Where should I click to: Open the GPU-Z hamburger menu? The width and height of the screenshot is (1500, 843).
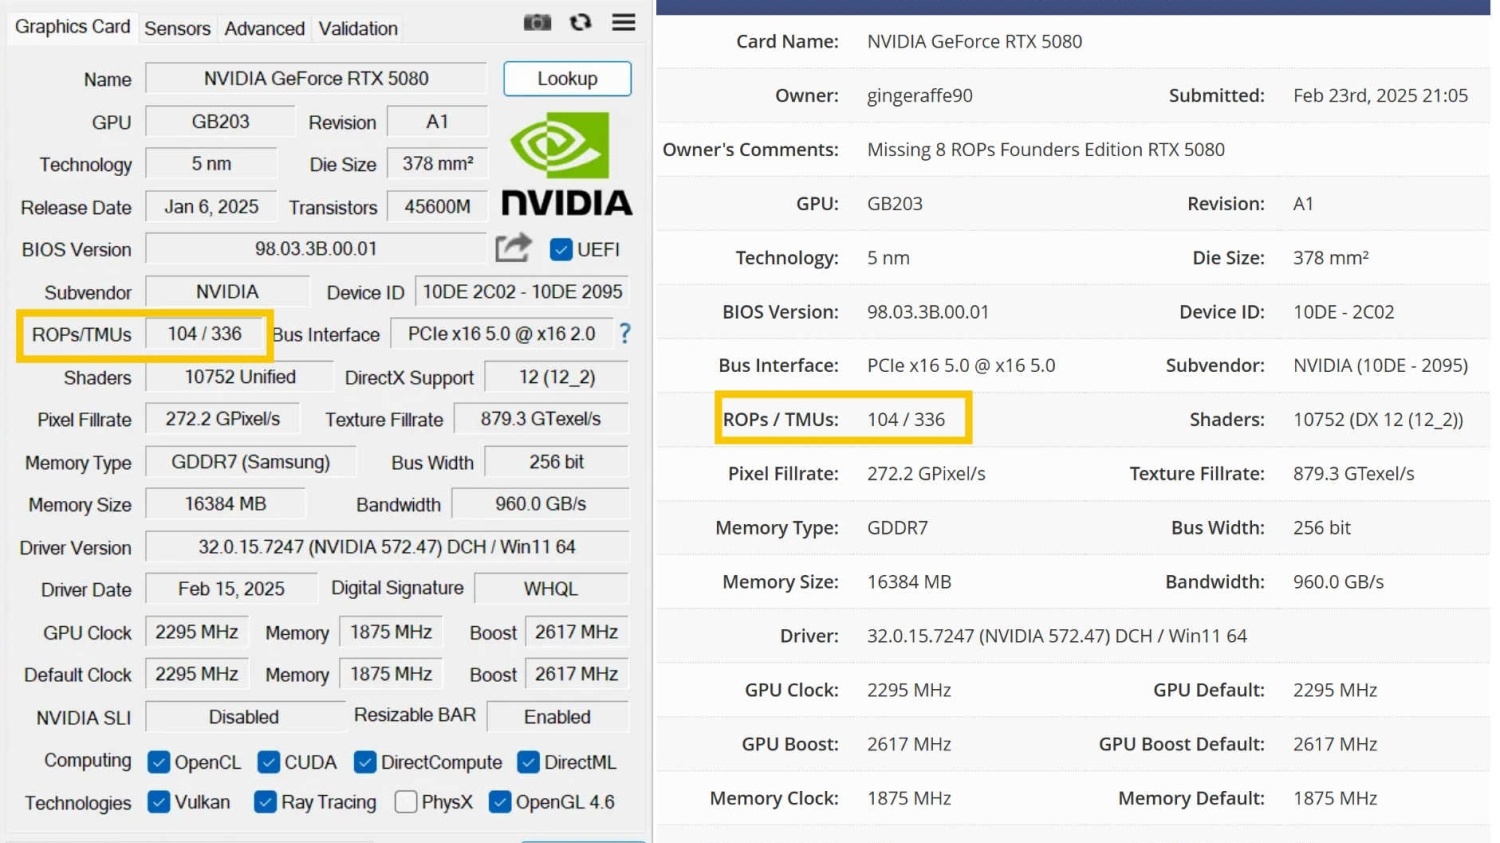[x=622, y=22]
